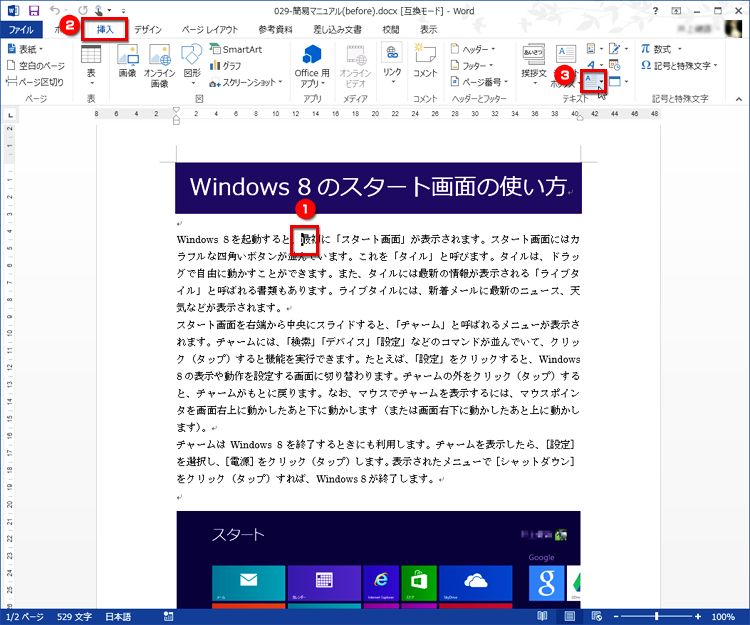
Task: Collapse the ribbon with the chevron
Action: click(x=739, y=99)
